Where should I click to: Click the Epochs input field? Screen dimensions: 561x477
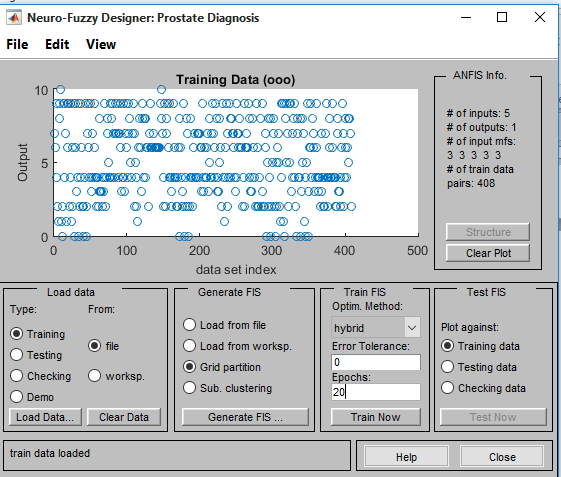376,392
